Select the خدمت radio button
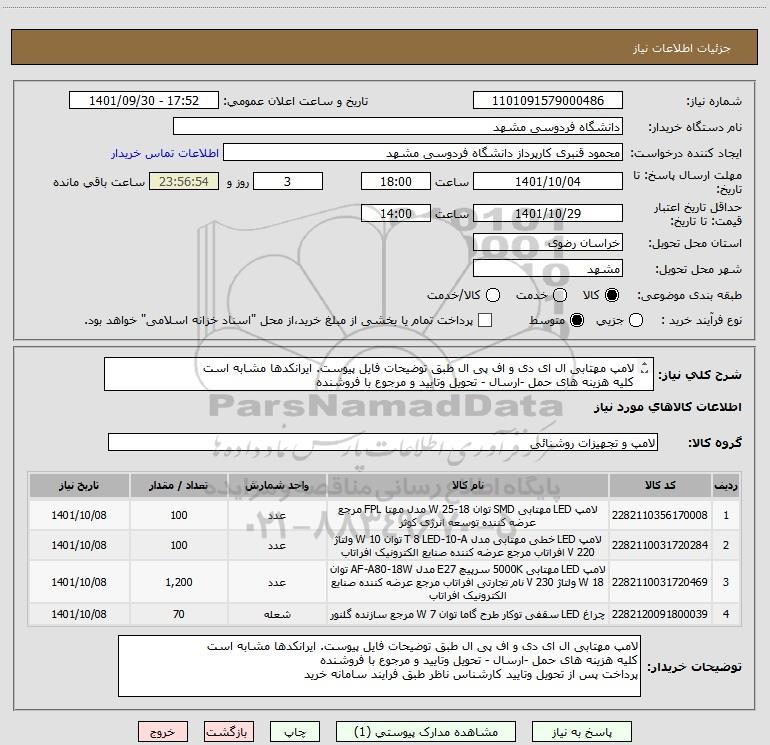Image resolution: width=770 pixels, height=745 pixels. coord(560,295)
